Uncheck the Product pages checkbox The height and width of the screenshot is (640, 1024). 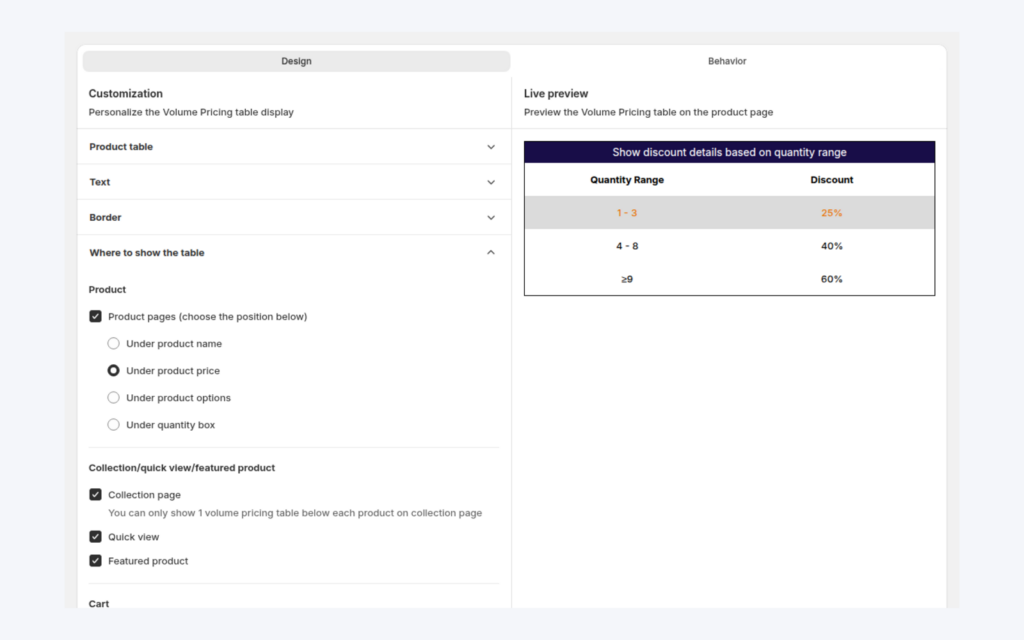[x=95, y=316]
